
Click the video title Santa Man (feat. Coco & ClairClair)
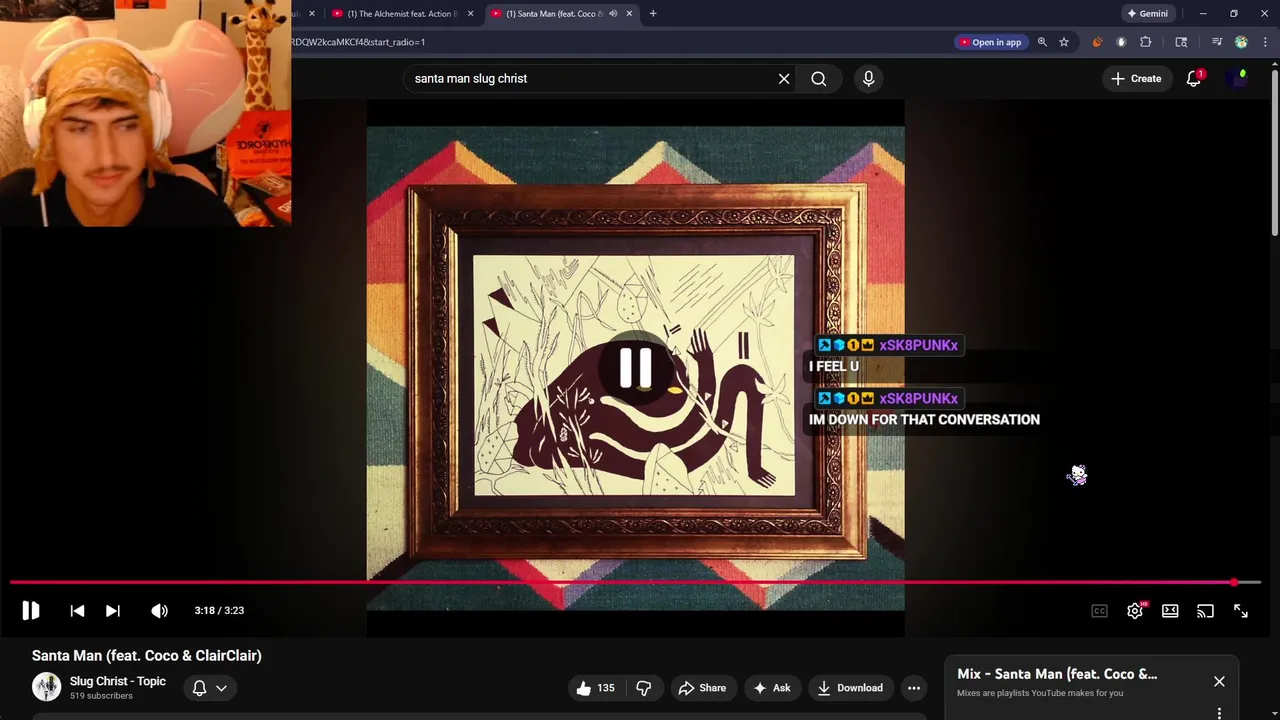tap(147, 655)
